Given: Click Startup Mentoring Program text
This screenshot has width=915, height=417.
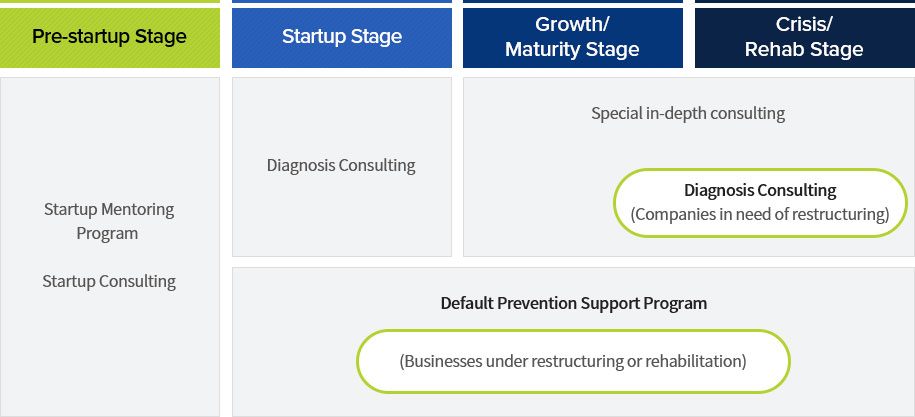Looking at the screenshot, I should coord(109,221).
